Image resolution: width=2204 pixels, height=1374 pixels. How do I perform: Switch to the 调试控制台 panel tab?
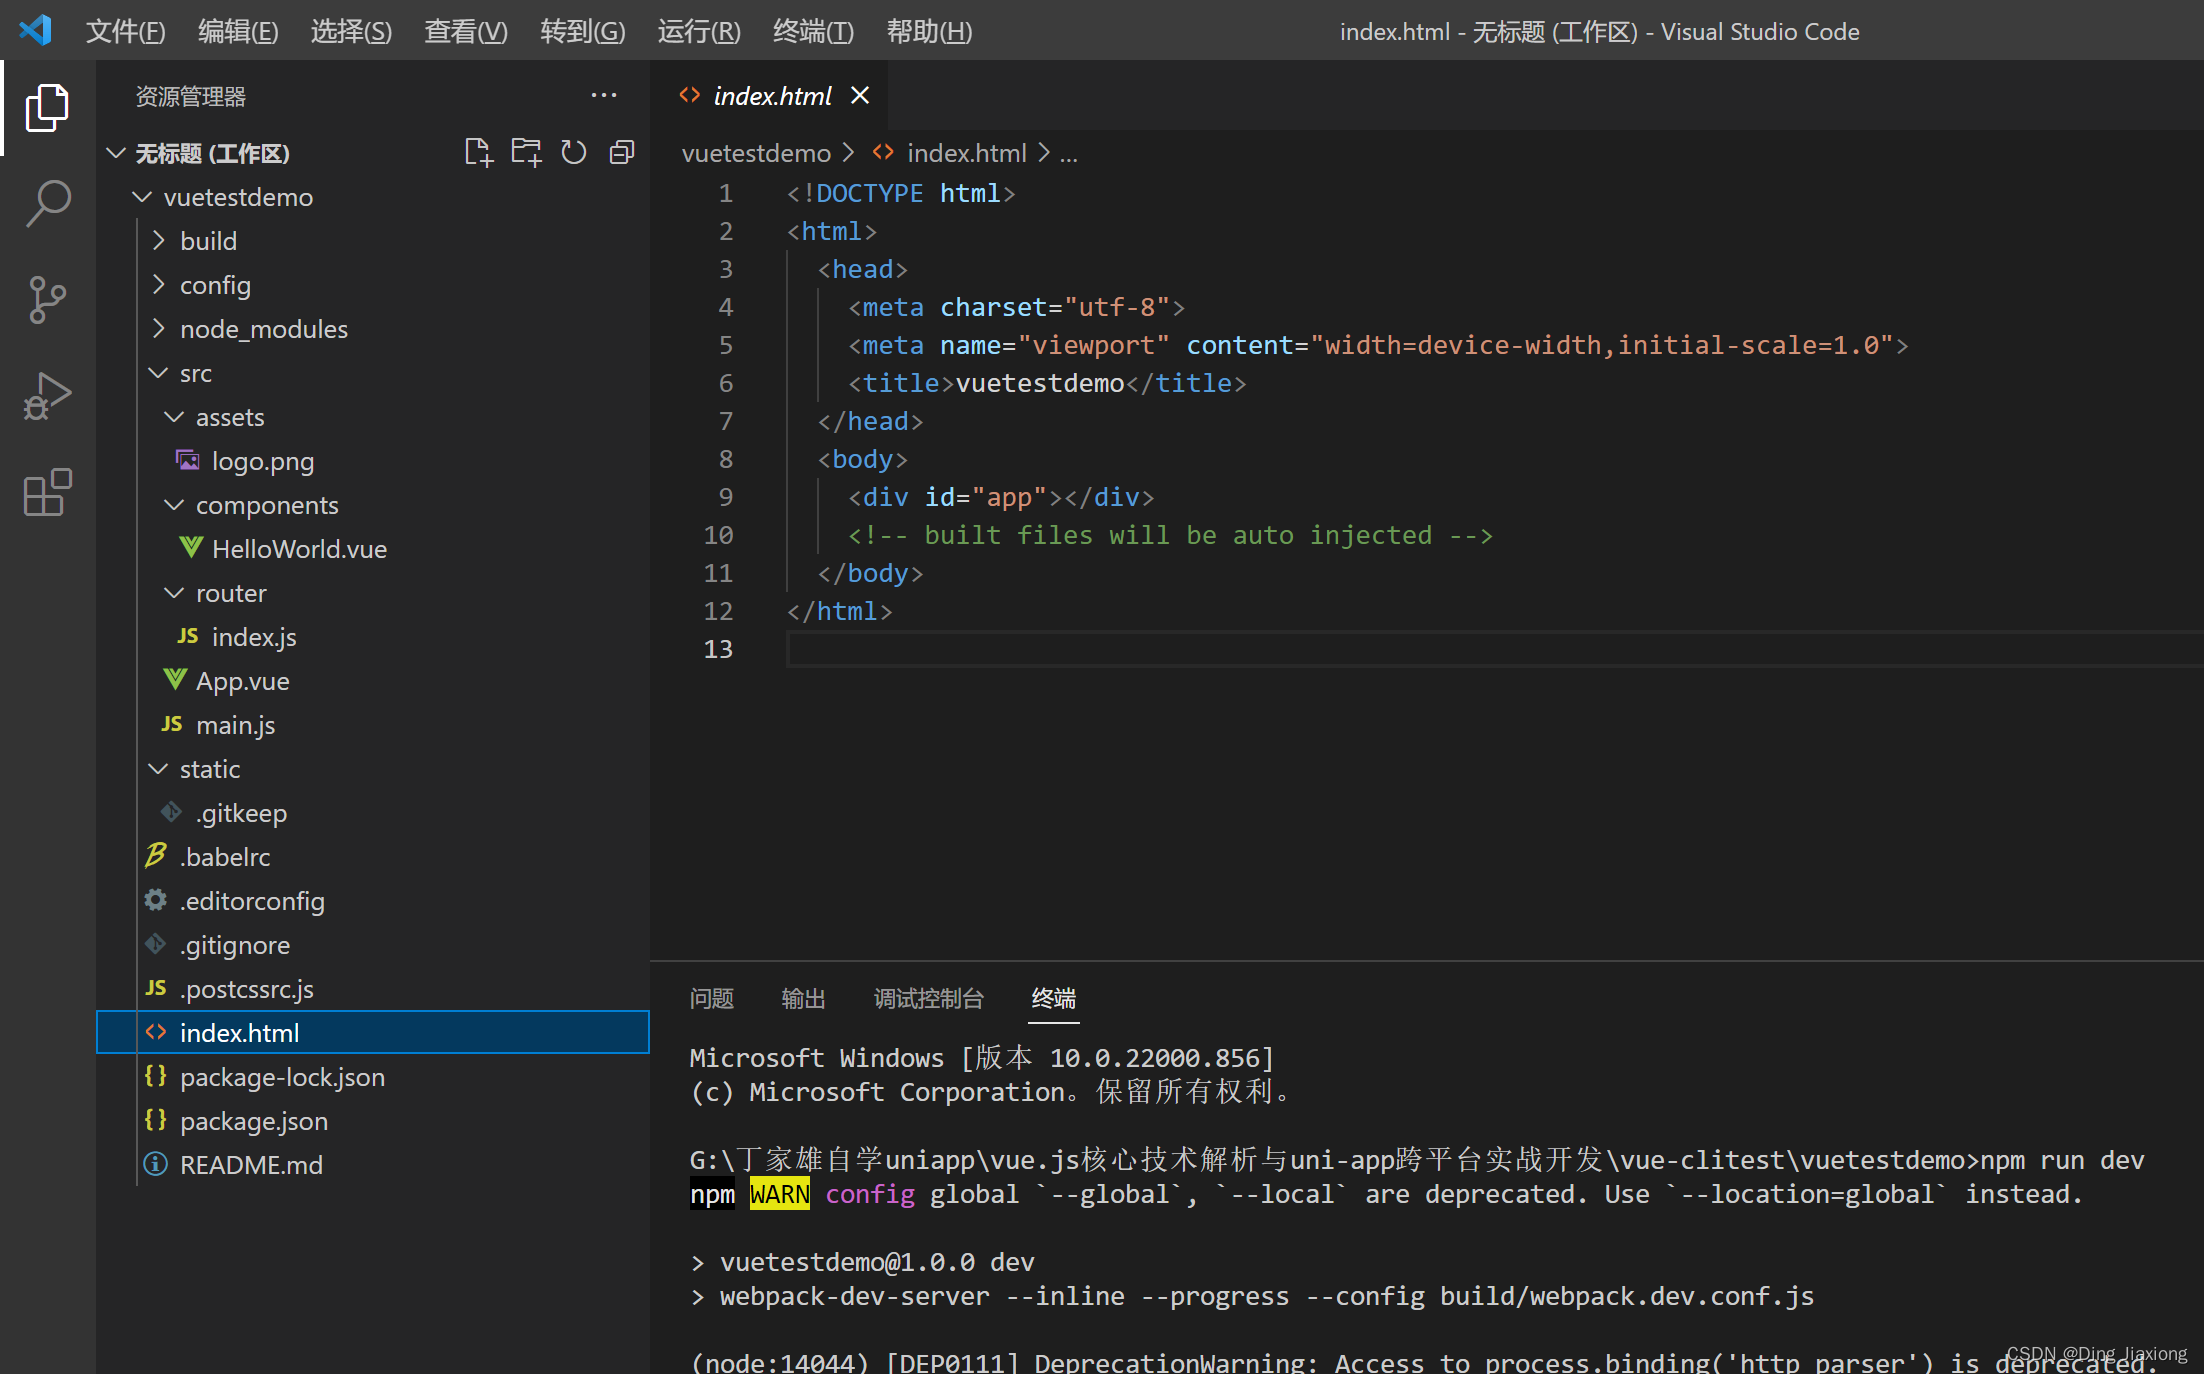click(x=928, y=998)
